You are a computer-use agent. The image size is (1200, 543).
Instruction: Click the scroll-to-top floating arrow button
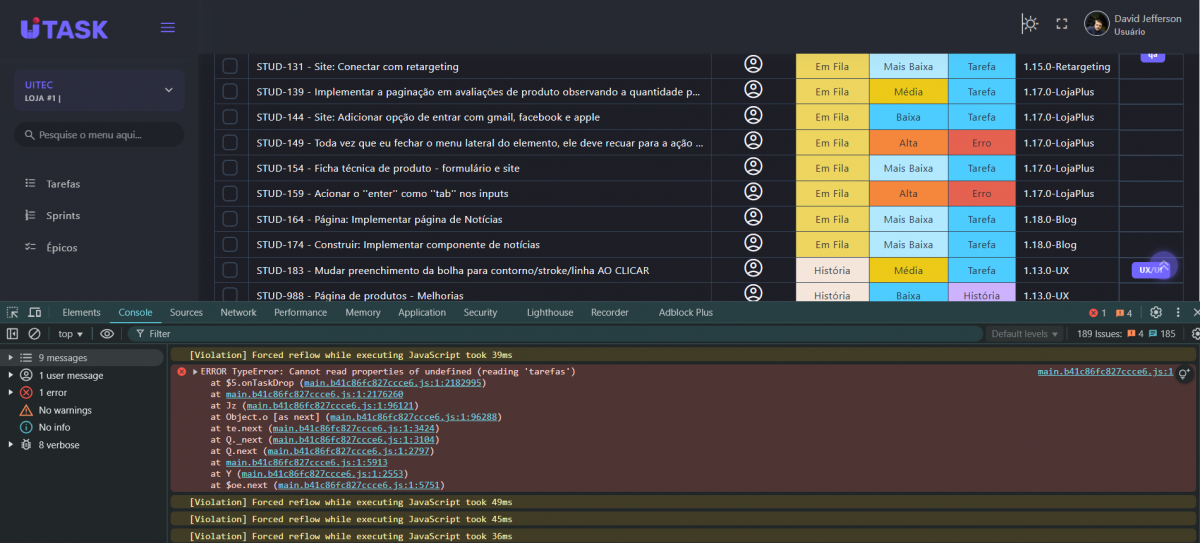1163,265
